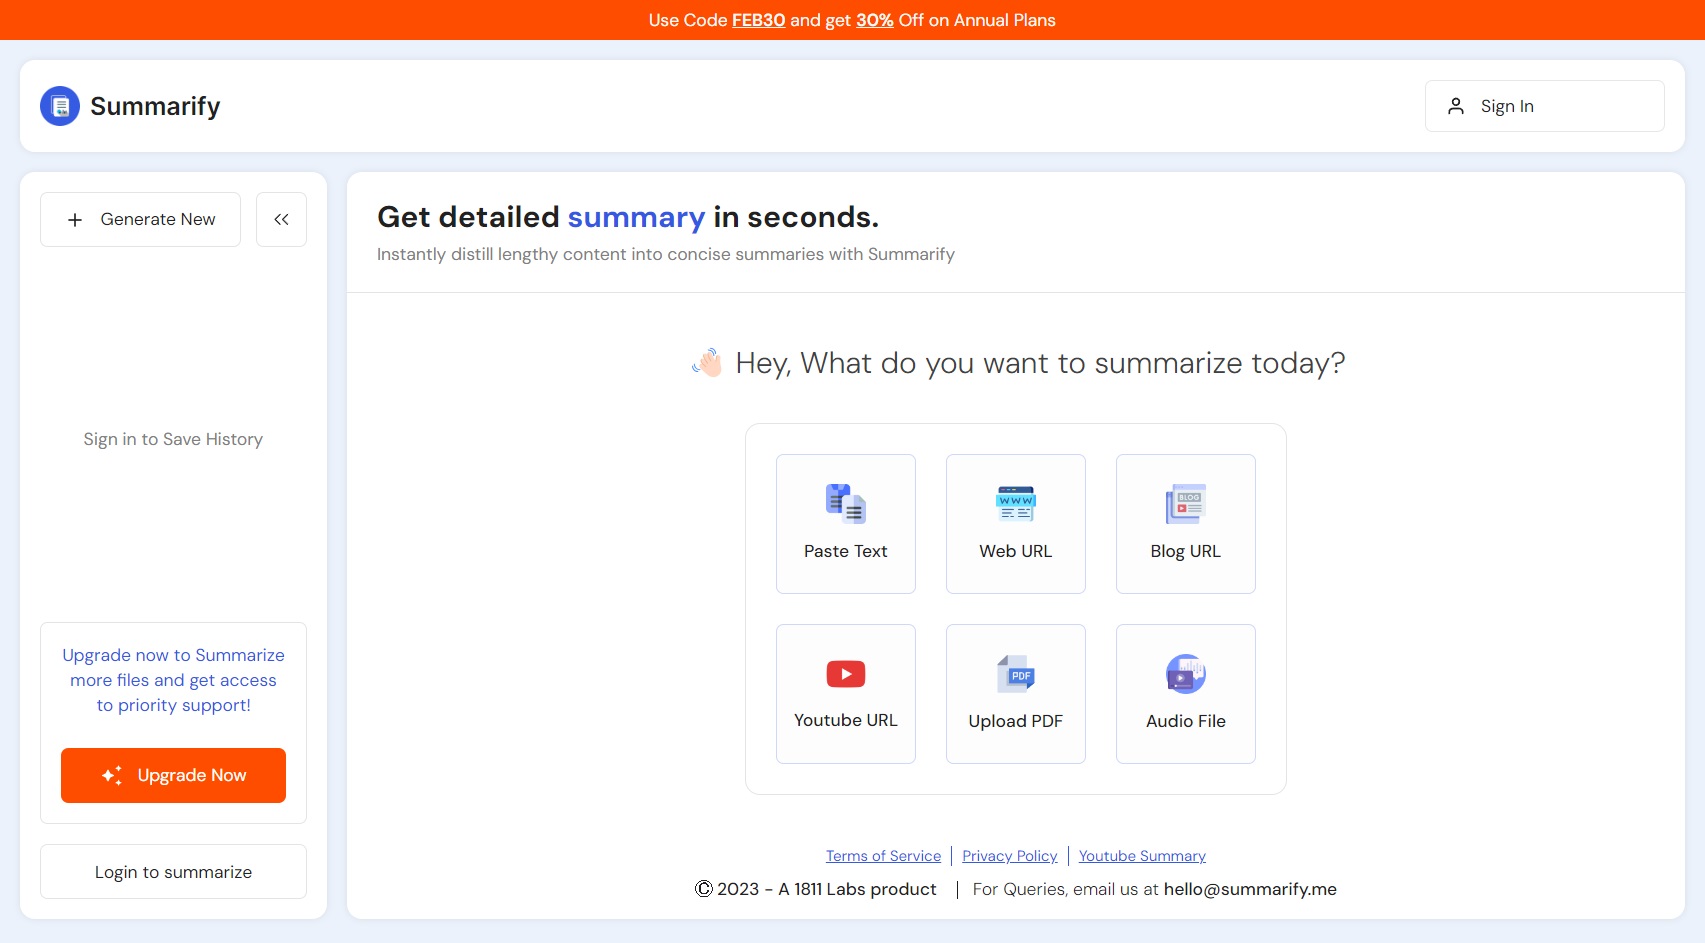Click the 'Instantly distill lengthy content' subtitle
Image resolution: width=1705 pixels, height=943 pixels.
coord(666,254)
